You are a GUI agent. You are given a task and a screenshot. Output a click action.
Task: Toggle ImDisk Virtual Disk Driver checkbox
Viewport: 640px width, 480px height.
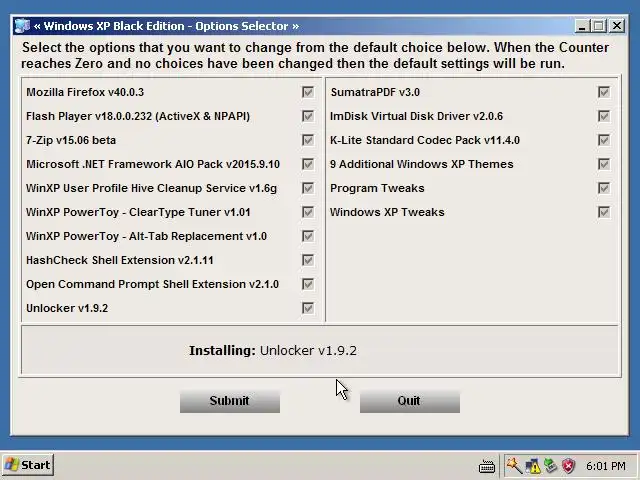pyautogui.click(x=604, y=116)
